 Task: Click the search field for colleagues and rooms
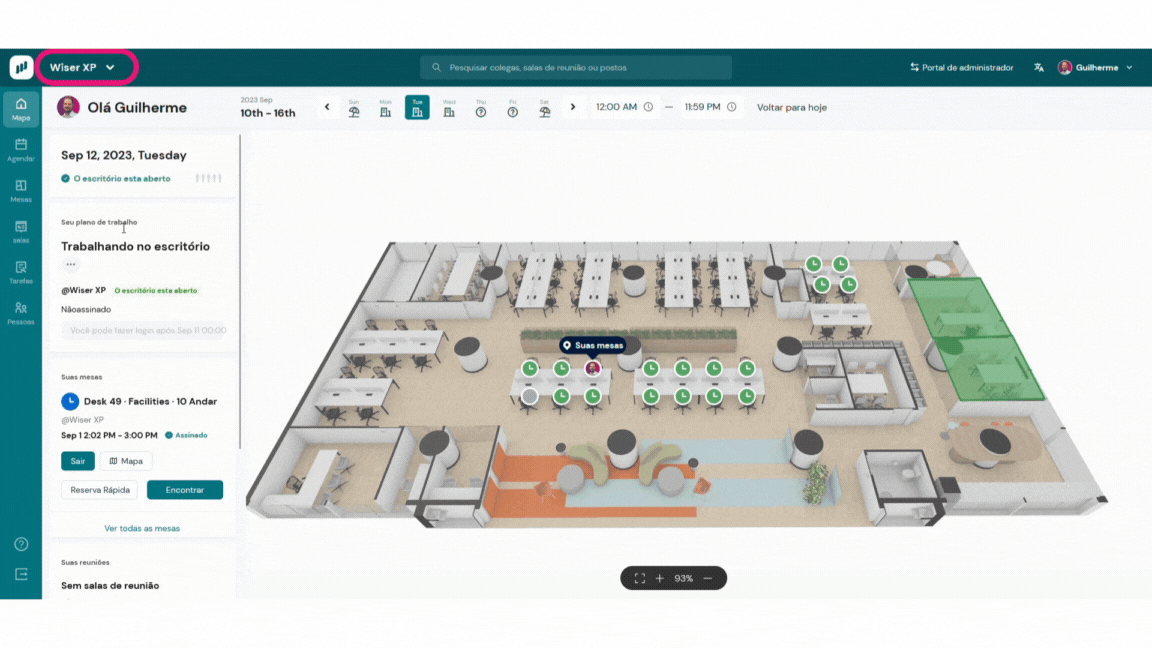576,68
